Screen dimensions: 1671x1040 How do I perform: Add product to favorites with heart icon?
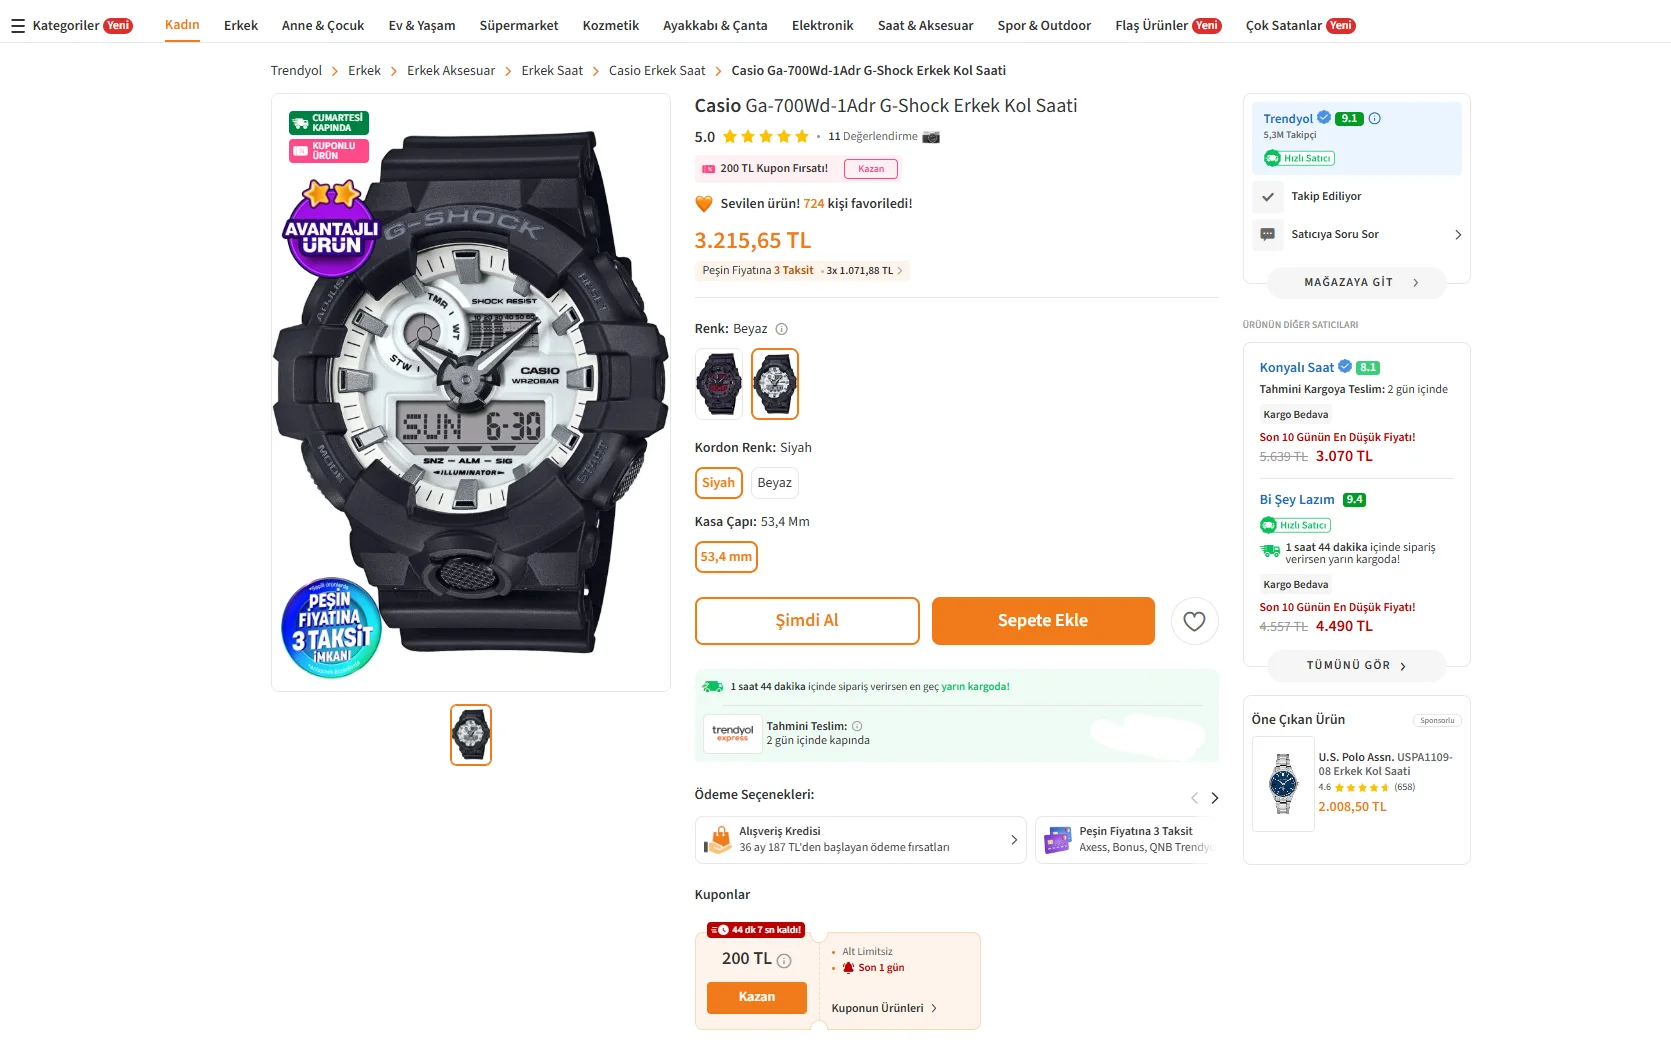[x=1194, y=621]
